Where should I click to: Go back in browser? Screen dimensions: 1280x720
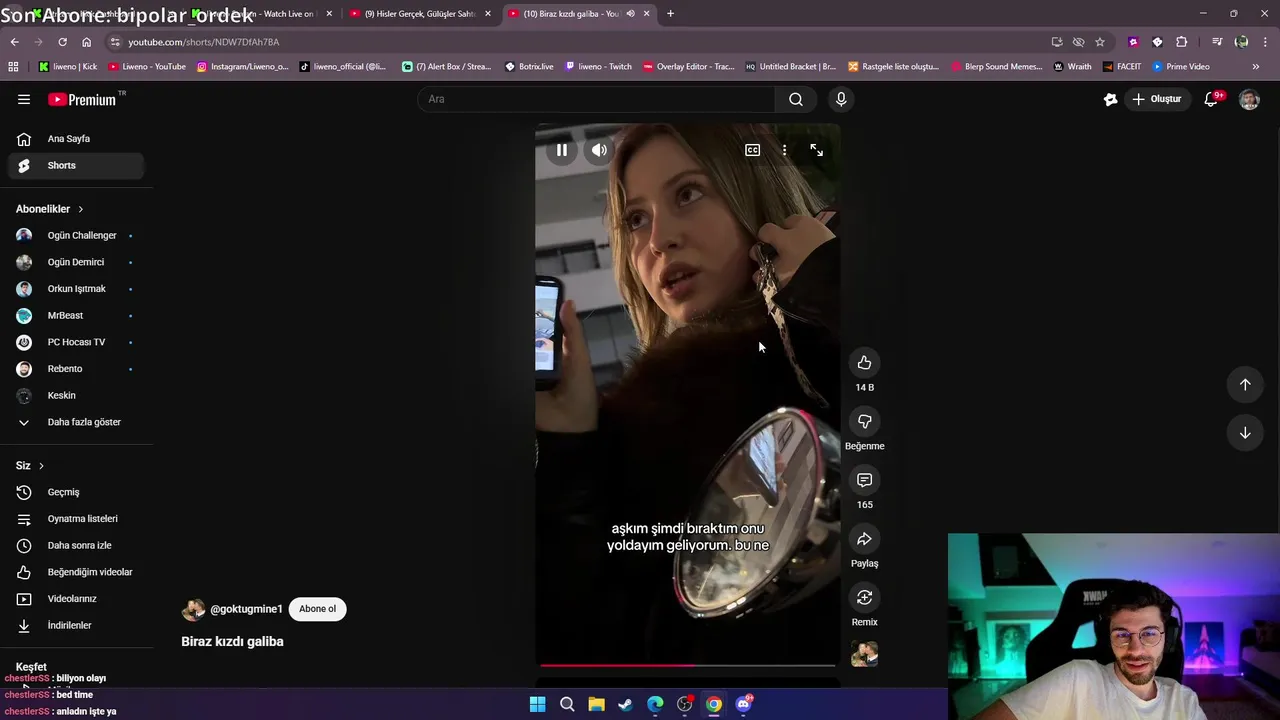point(14,42)
